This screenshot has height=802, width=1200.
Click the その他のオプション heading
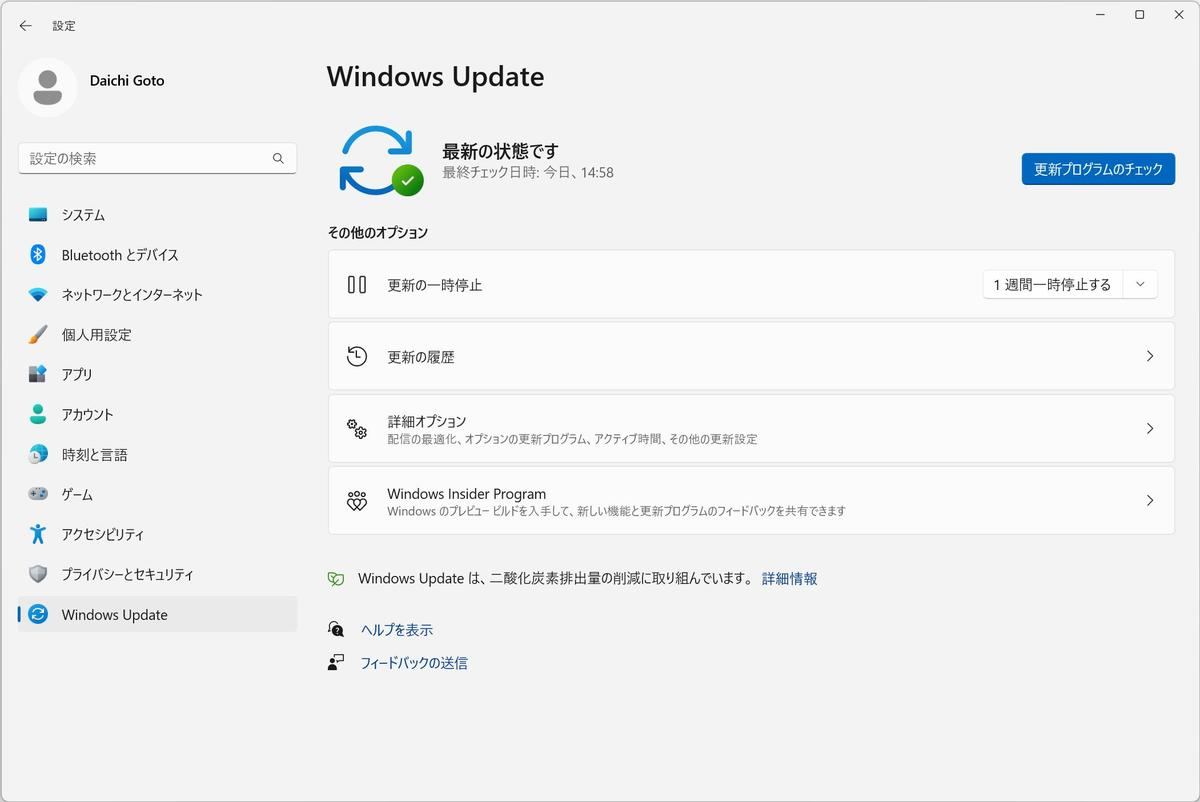378,233
